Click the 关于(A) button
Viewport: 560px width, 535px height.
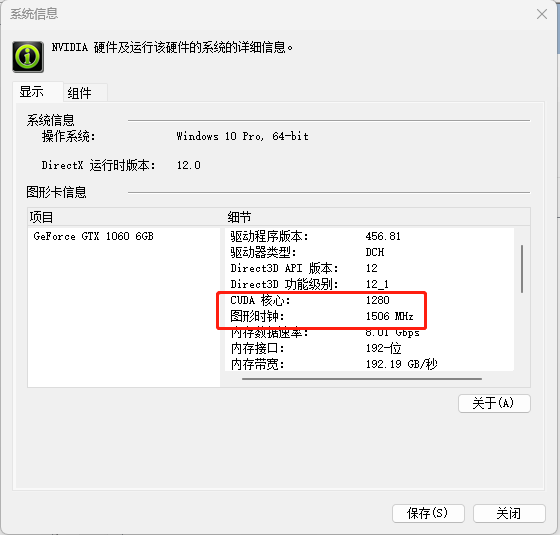494,404
